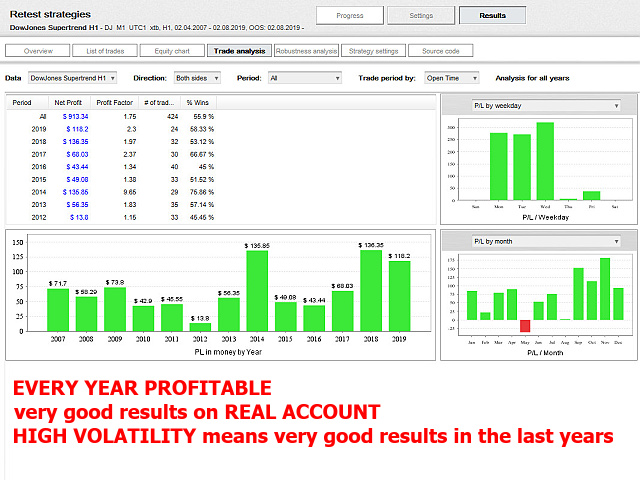Click the 424 trades count cell
Screen dimensions: 640x480
tap(172, 116)
